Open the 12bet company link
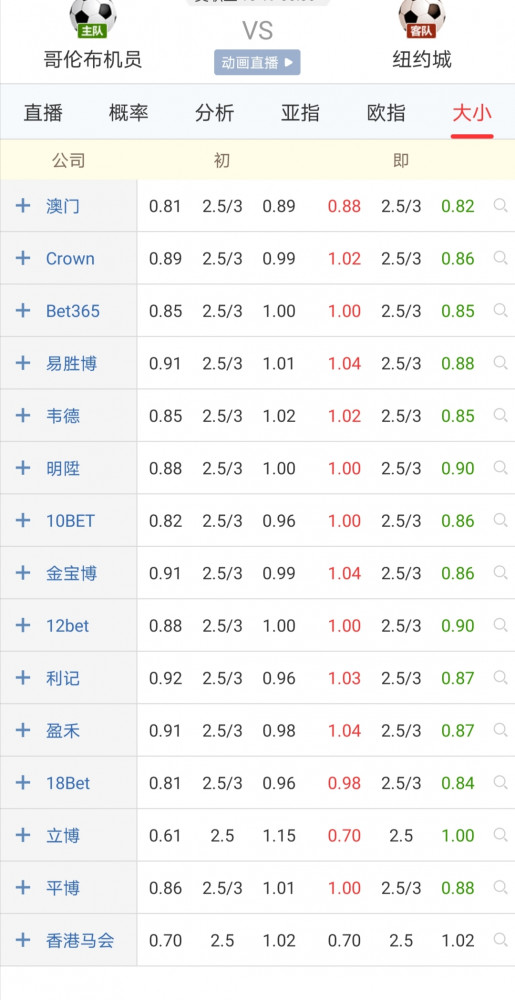The height and width of the screenshot is (1000, 515). 68,626
